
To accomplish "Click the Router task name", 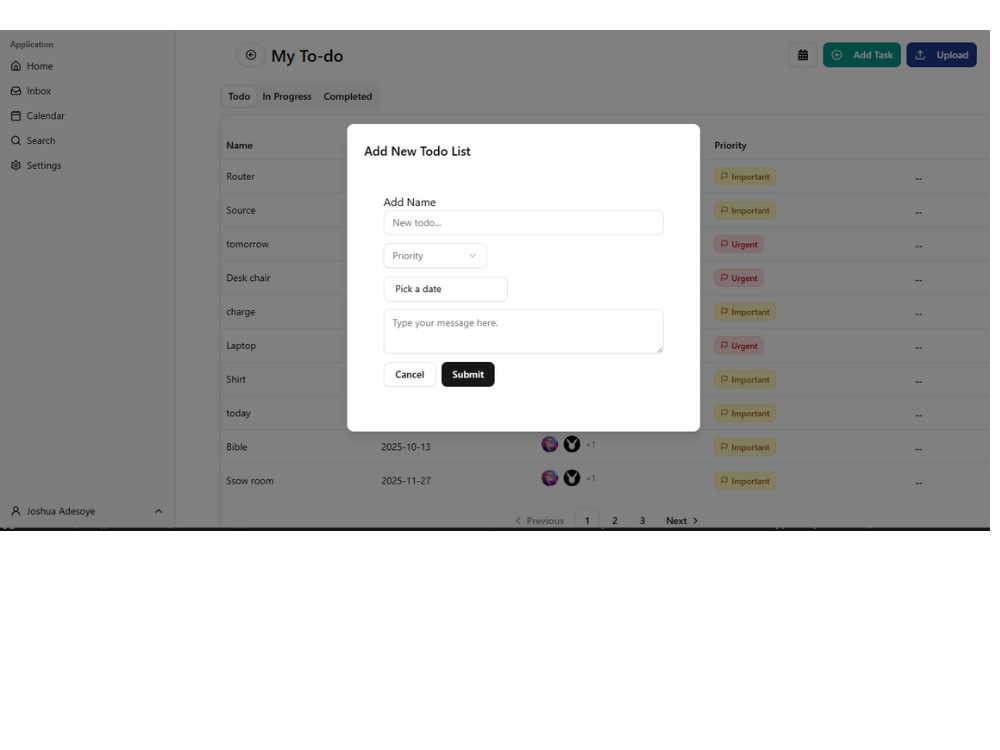I will [240, 177].
